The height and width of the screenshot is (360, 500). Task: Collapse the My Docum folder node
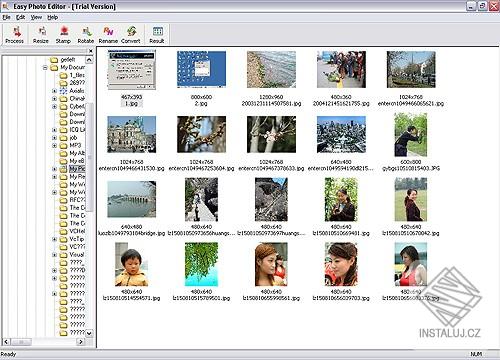tap(45, 68)
